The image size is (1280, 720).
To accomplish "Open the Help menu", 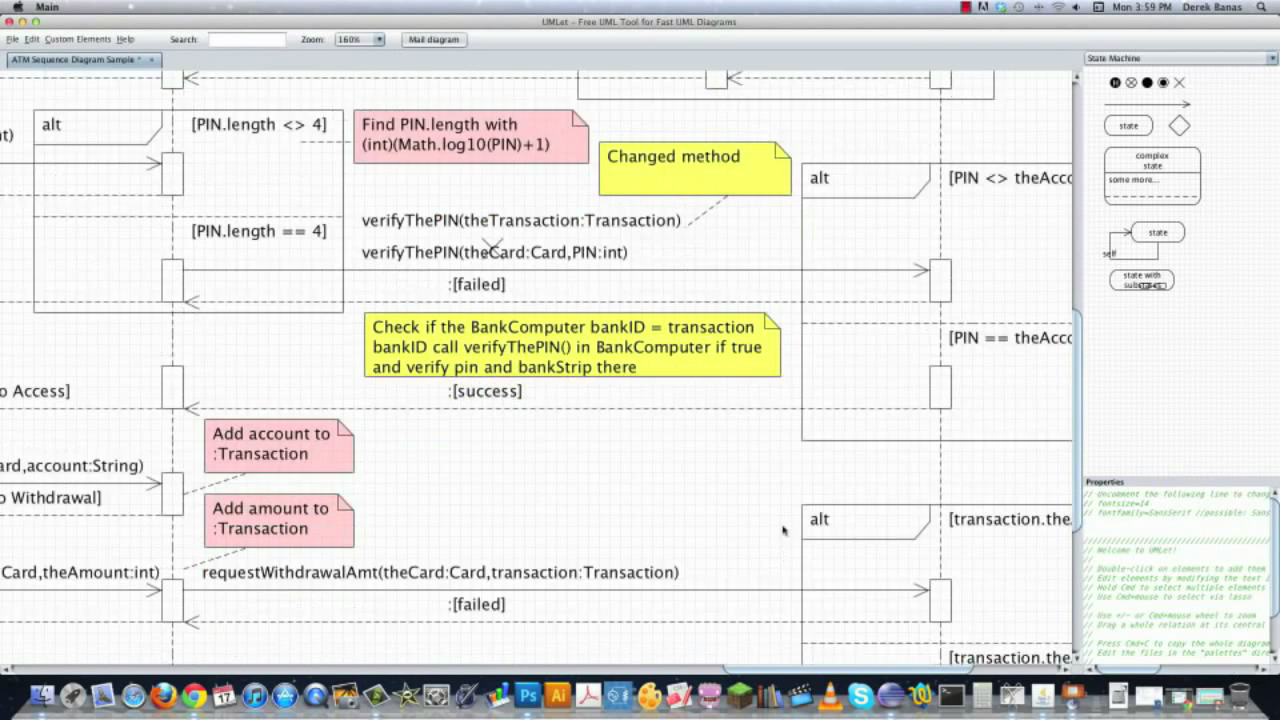I will point(125,40).
